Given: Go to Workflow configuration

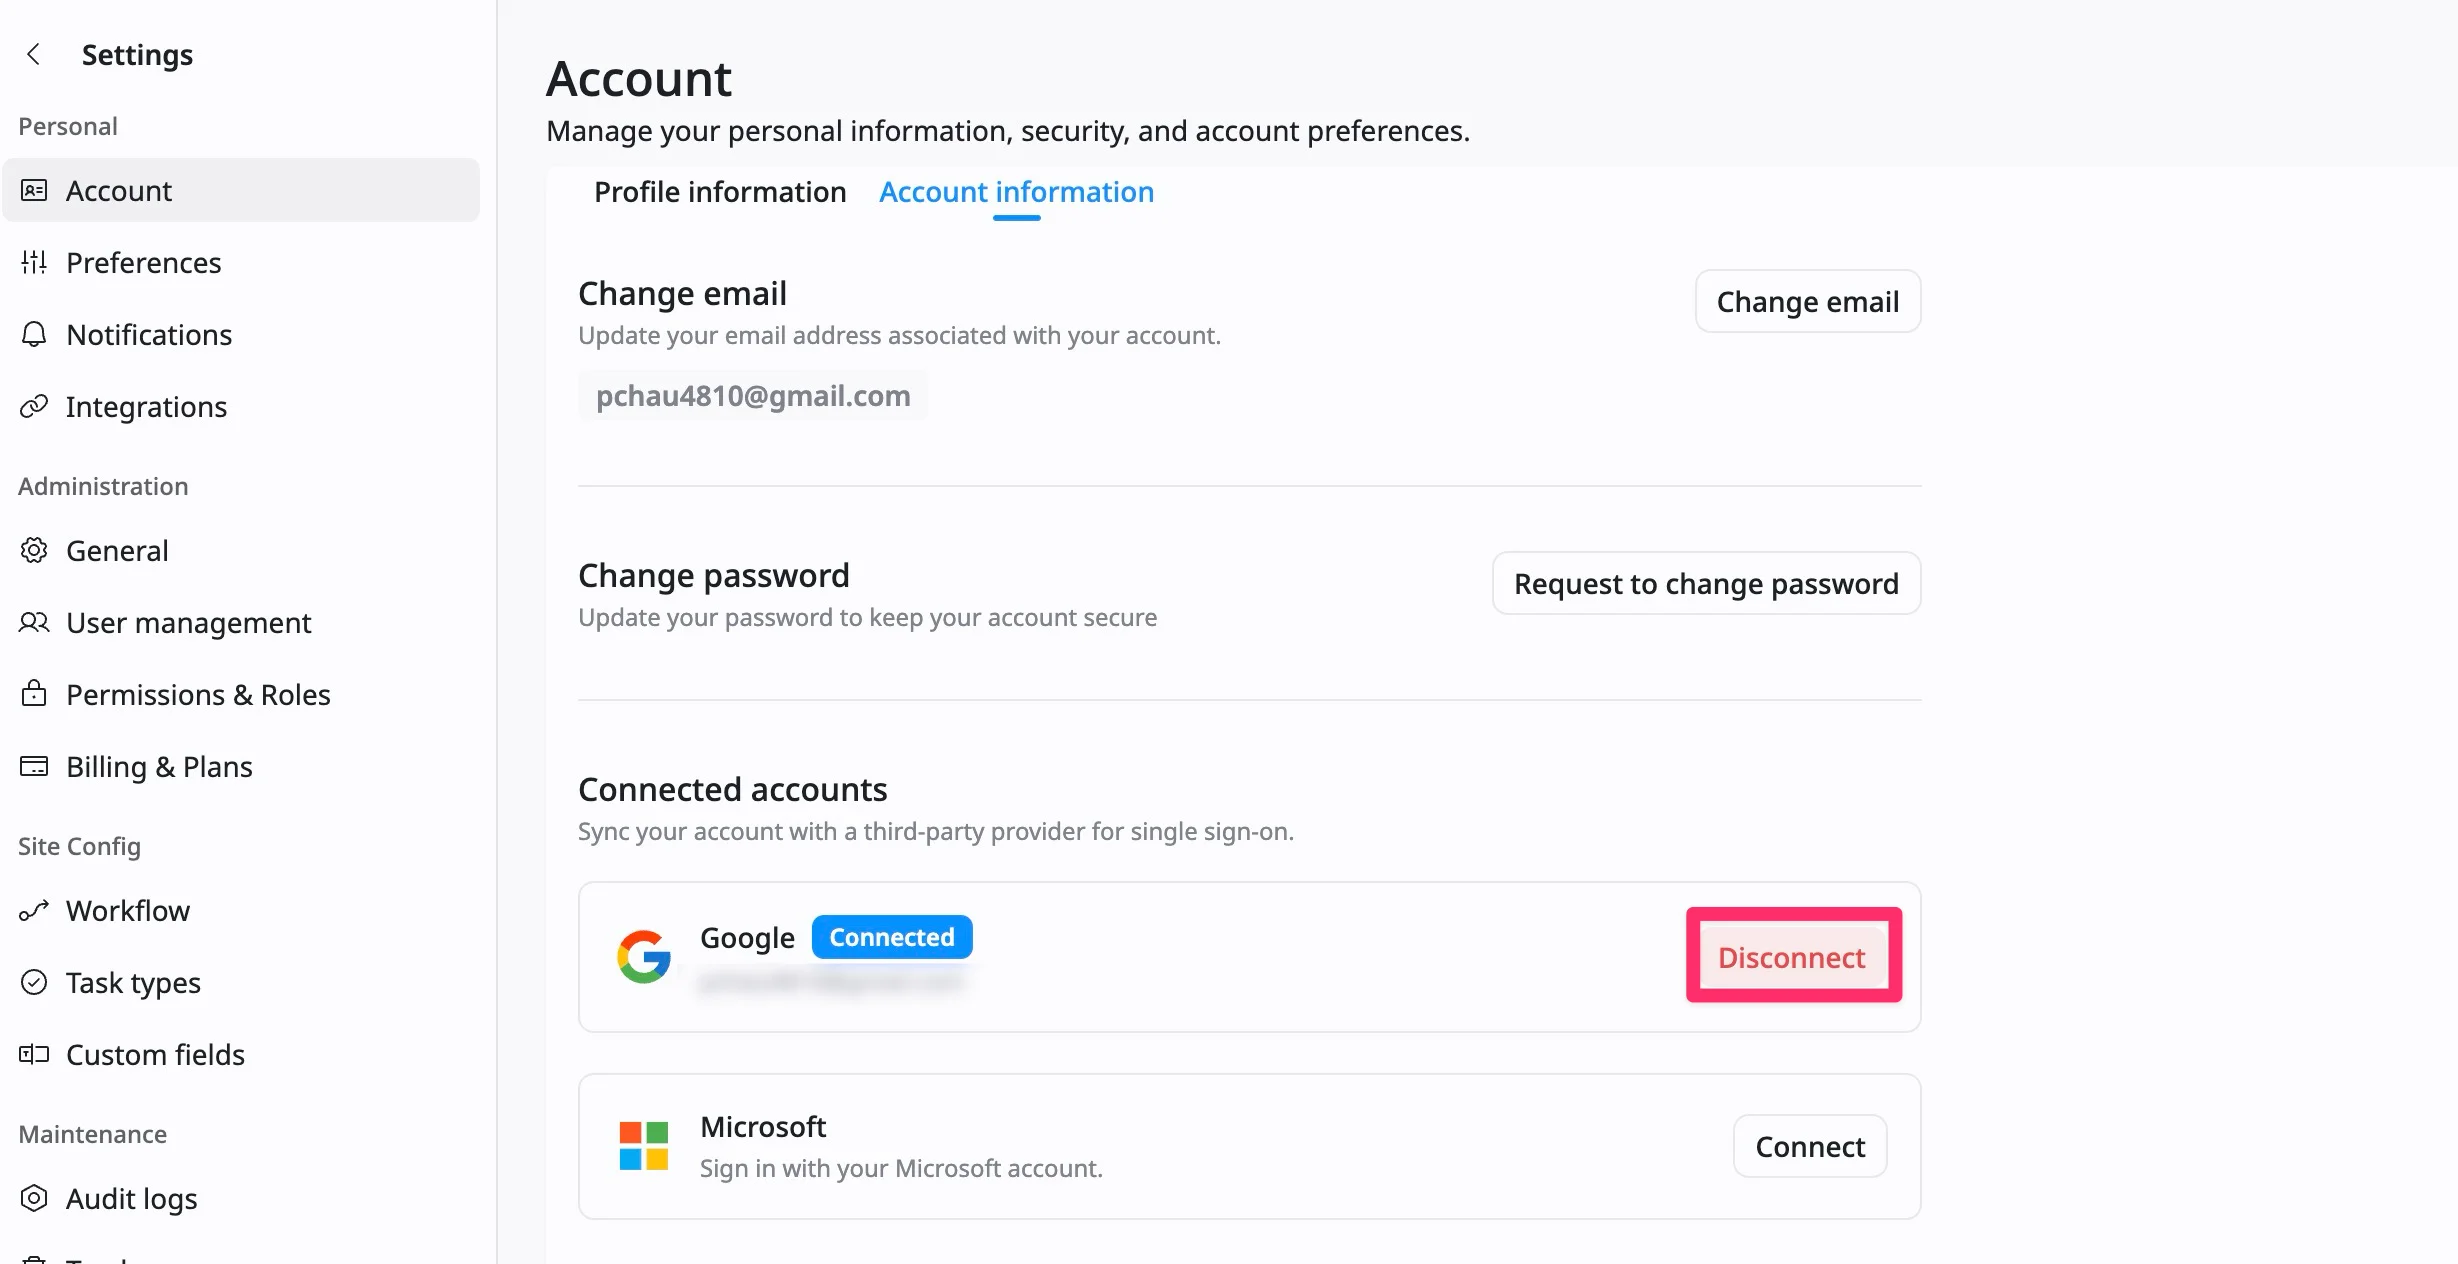Looking at the screenshot, I should pyautogui.click(x=241, y=910).
